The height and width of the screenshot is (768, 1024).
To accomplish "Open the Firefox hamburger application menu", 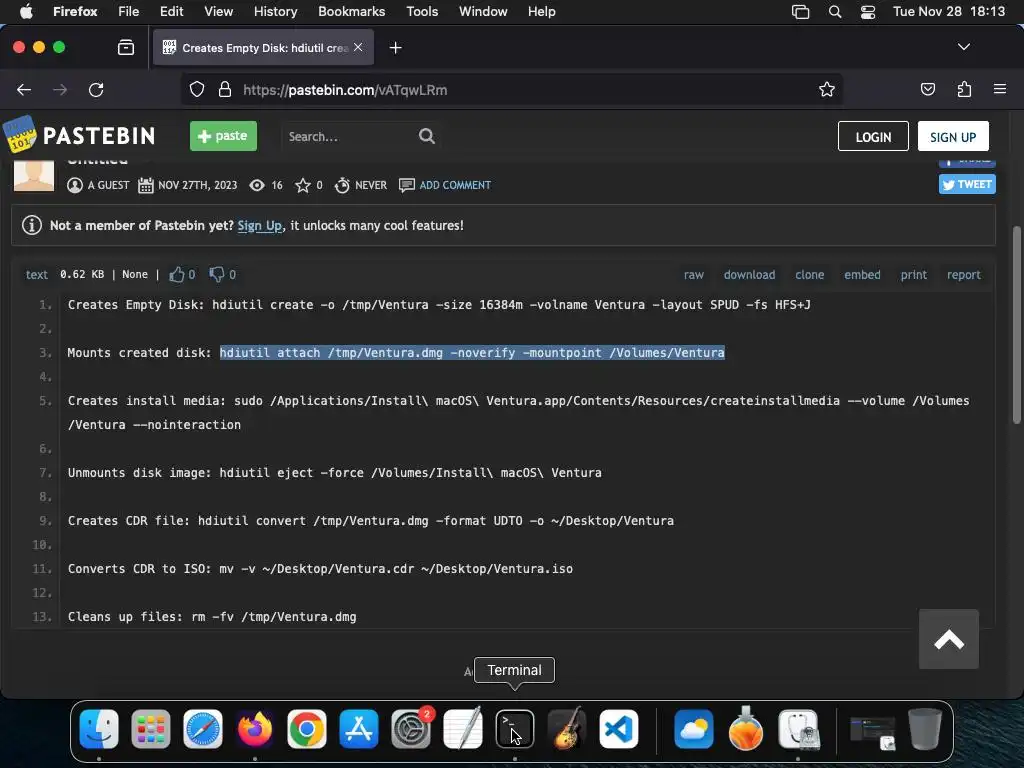I will click(999, 89).
